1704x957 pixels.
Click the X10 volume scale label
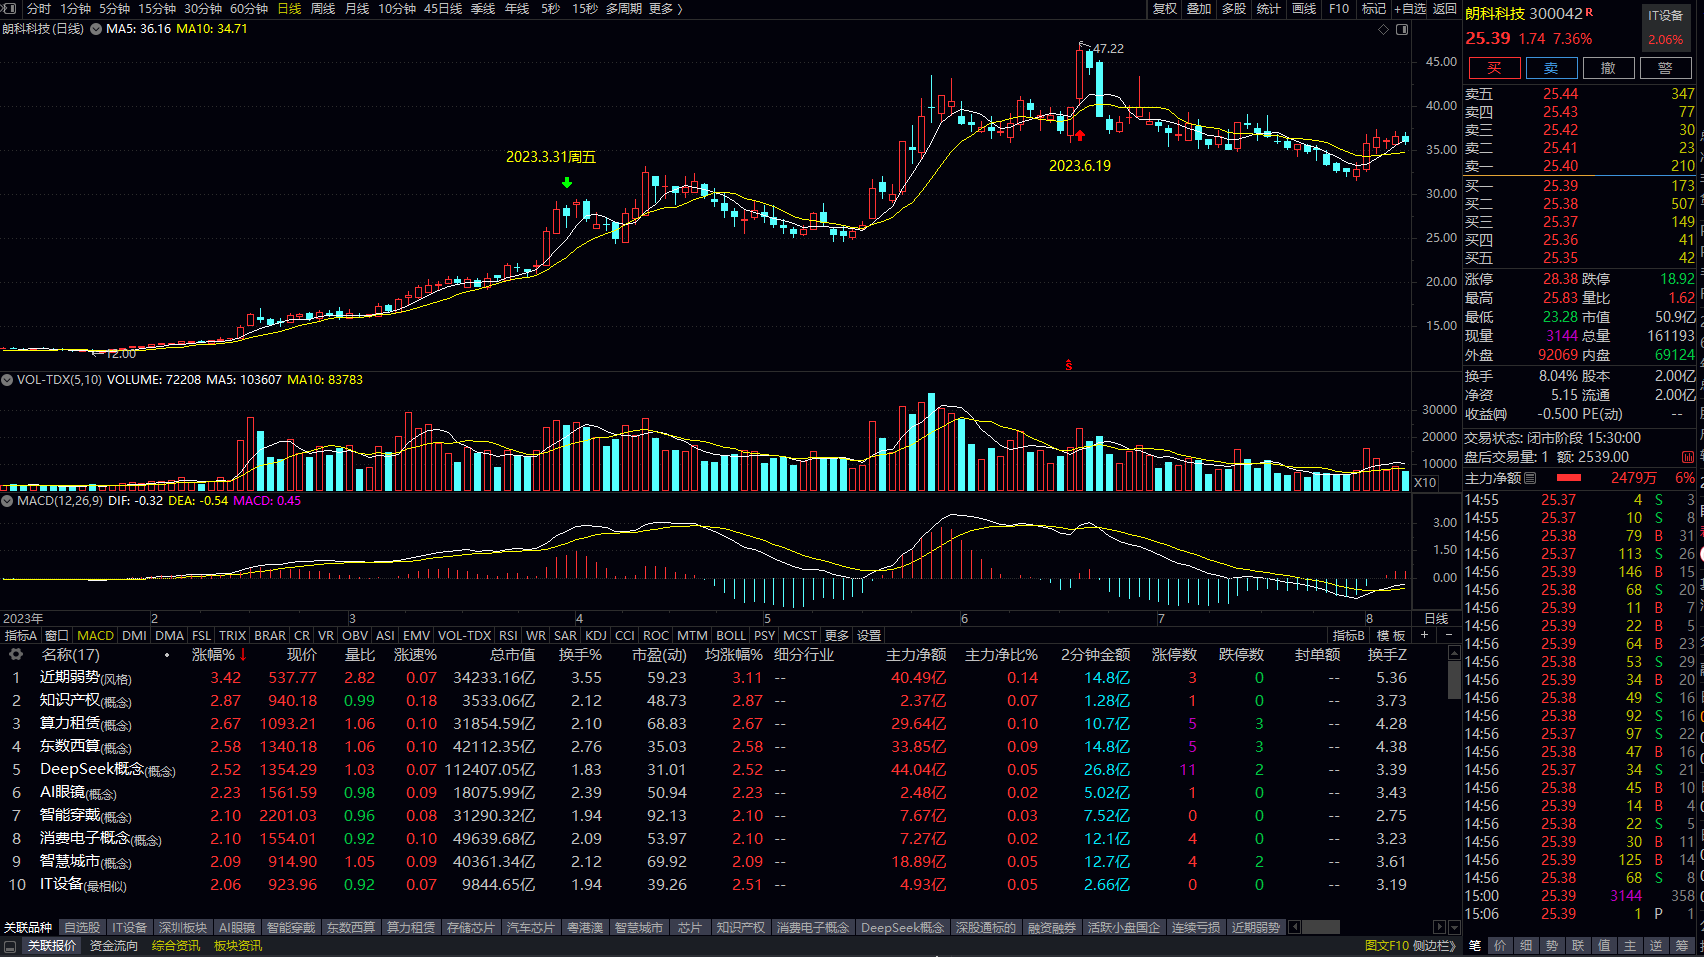pyautogui.click(x=1425, y=483)
